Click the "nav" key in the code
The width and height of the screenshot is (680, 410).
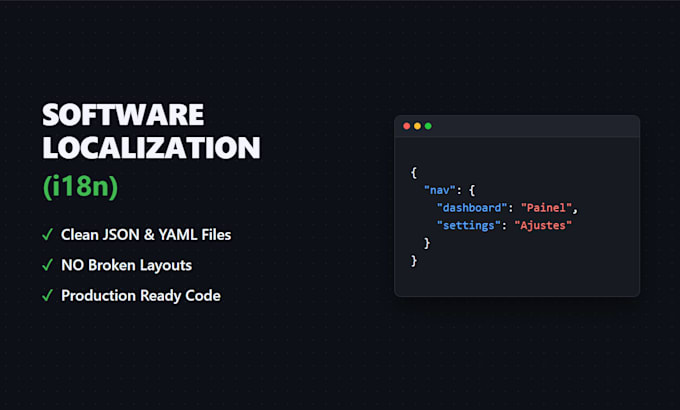click(440, 190)
